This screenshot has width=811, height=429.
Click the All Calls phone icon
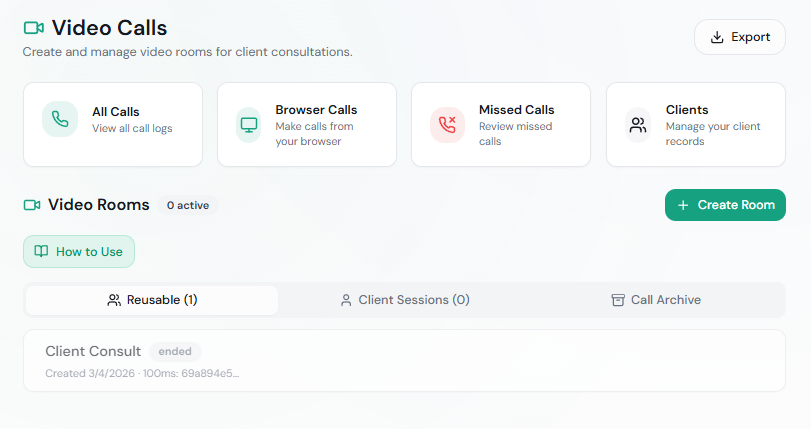(x=60, y=120)
